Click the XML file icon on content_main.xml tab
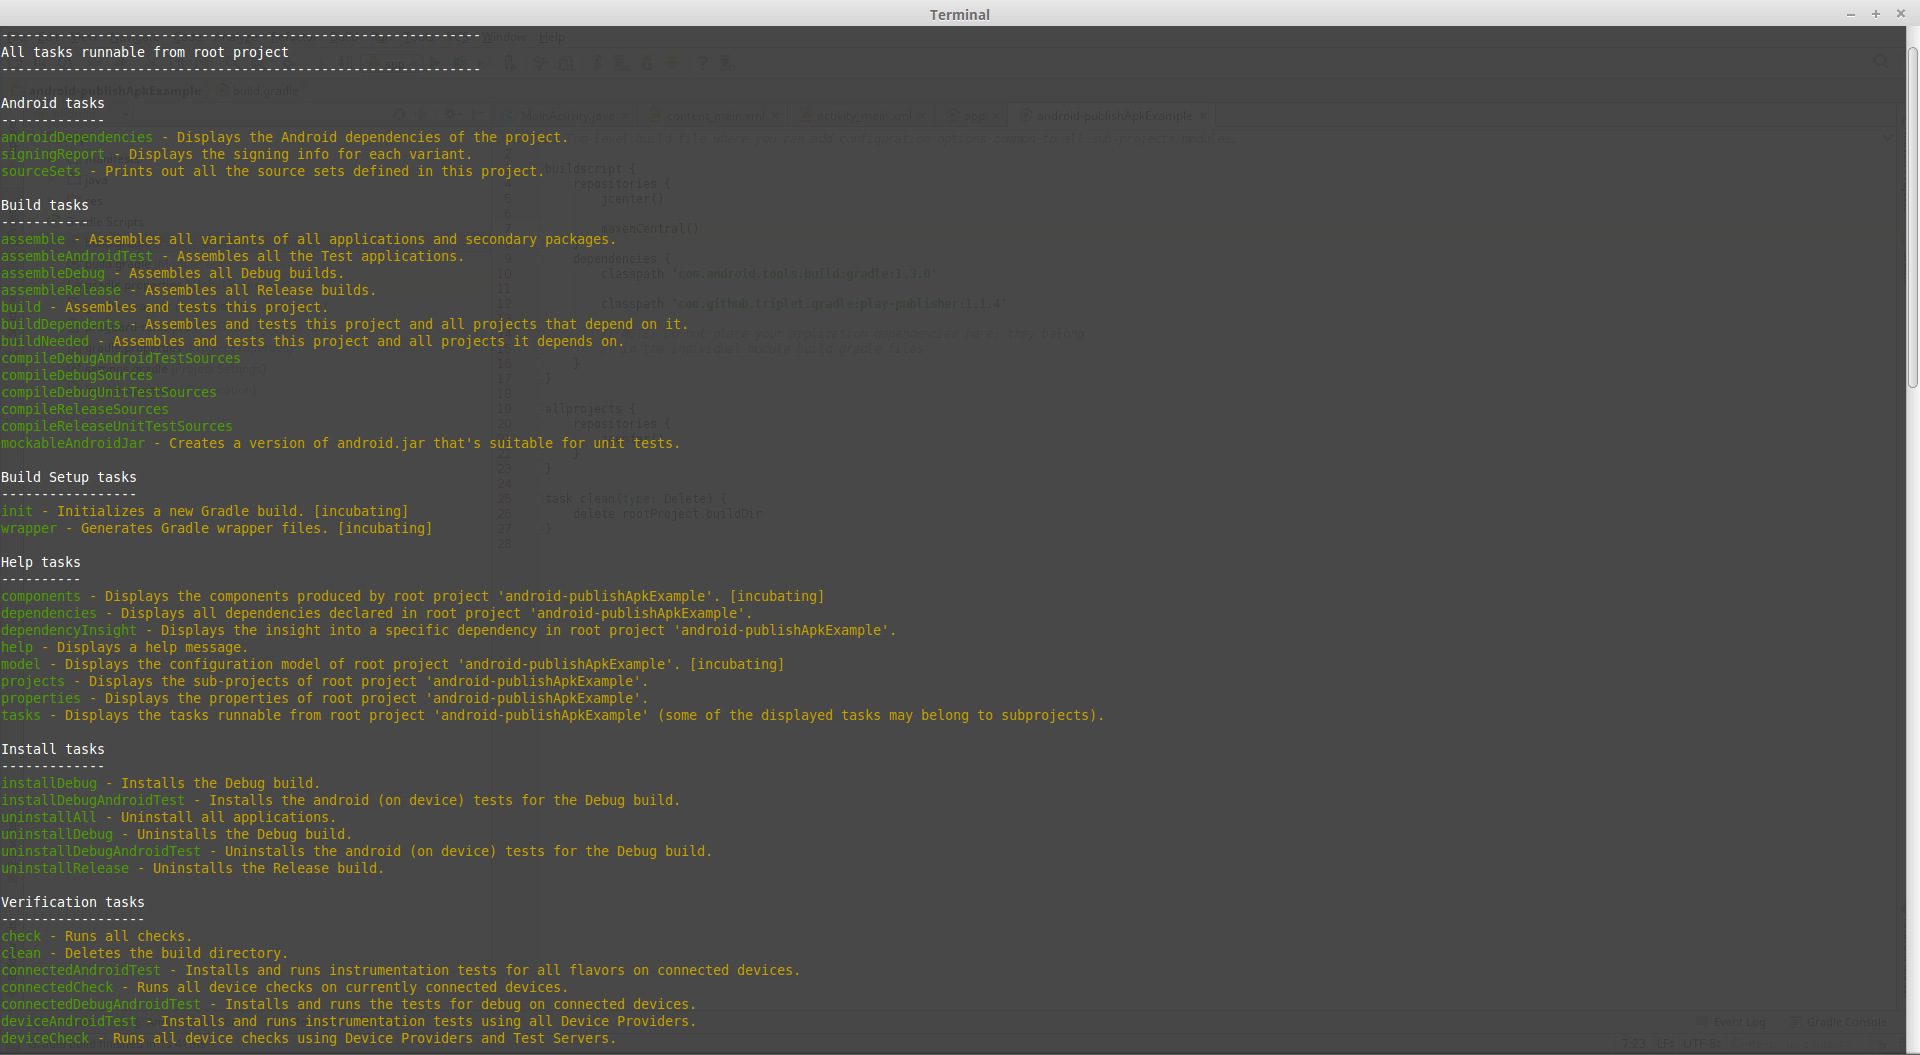1920x1055 pixels. 655,115
